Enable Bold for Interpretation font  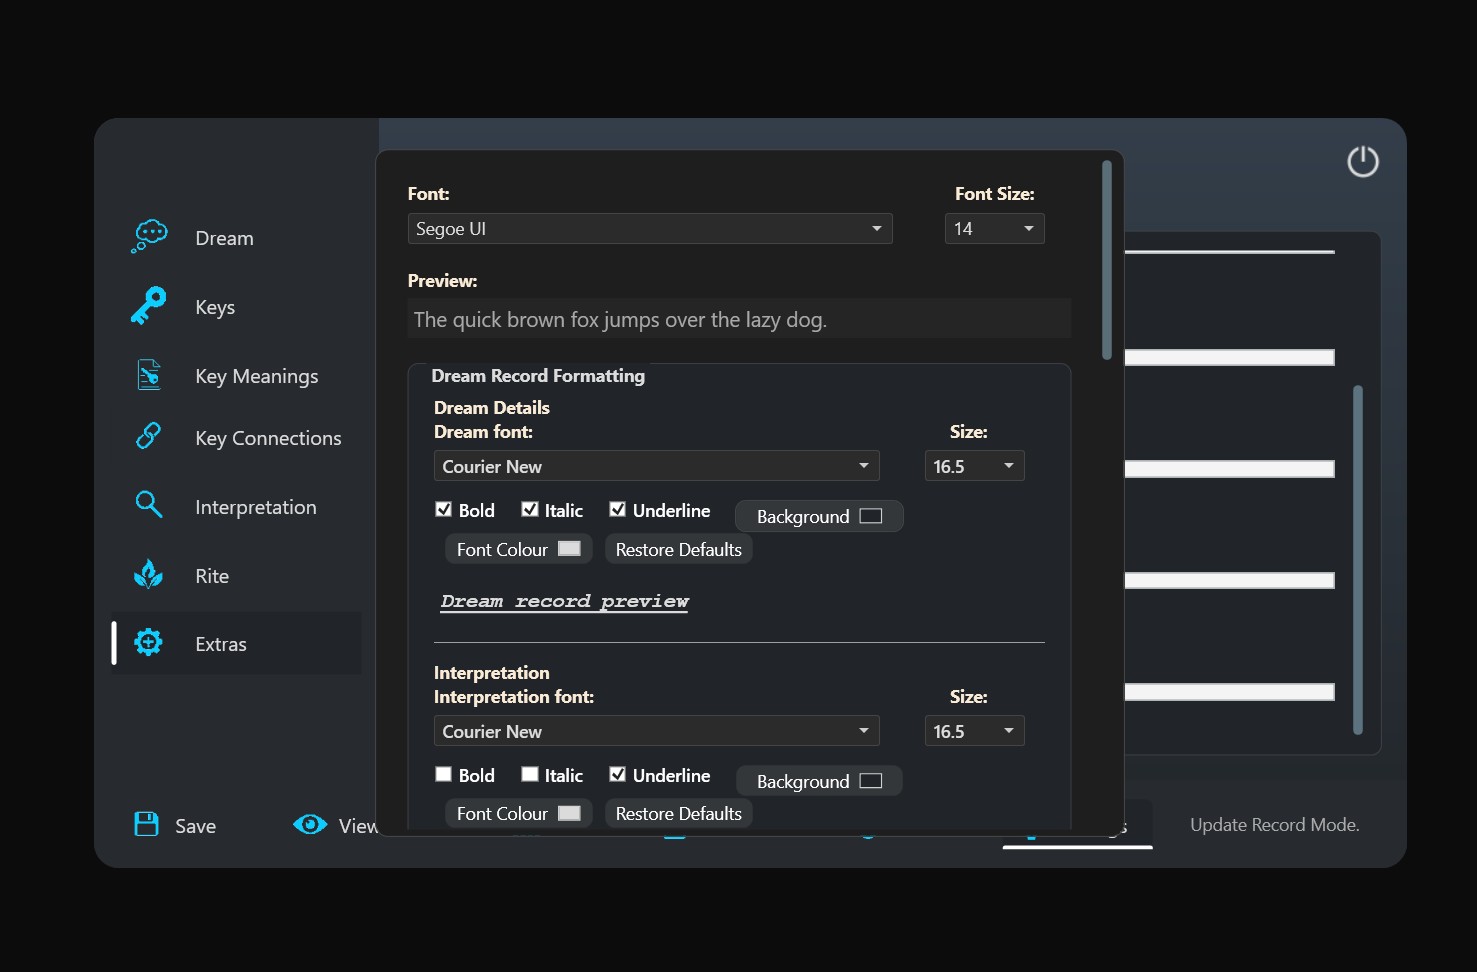point(444,774)
